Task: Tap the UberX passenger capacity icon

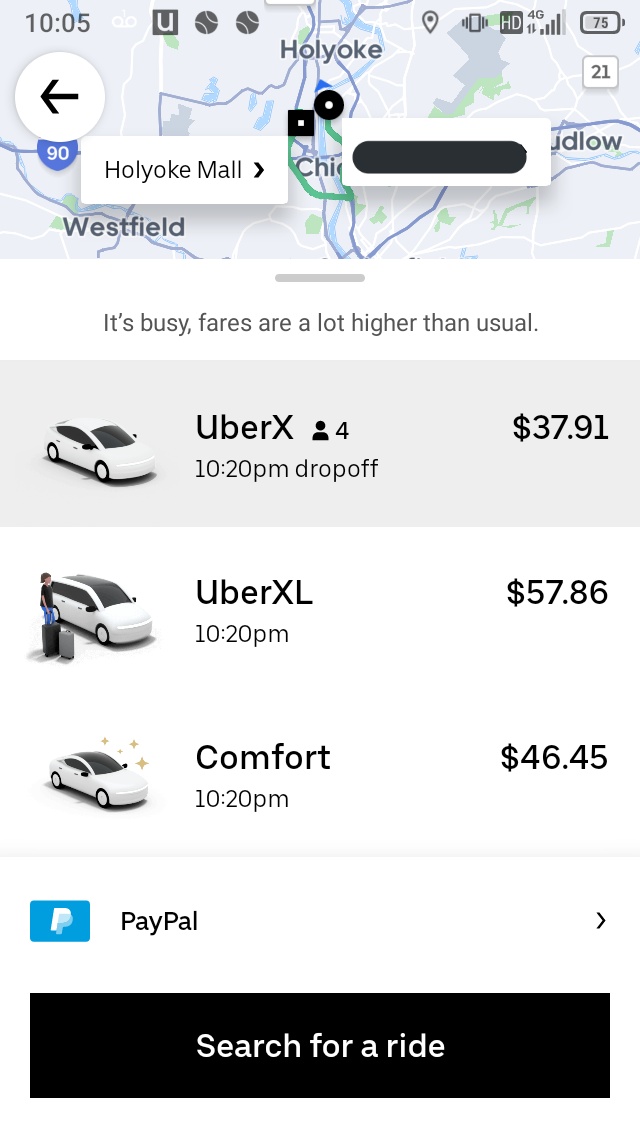Action: coord(320,431)
